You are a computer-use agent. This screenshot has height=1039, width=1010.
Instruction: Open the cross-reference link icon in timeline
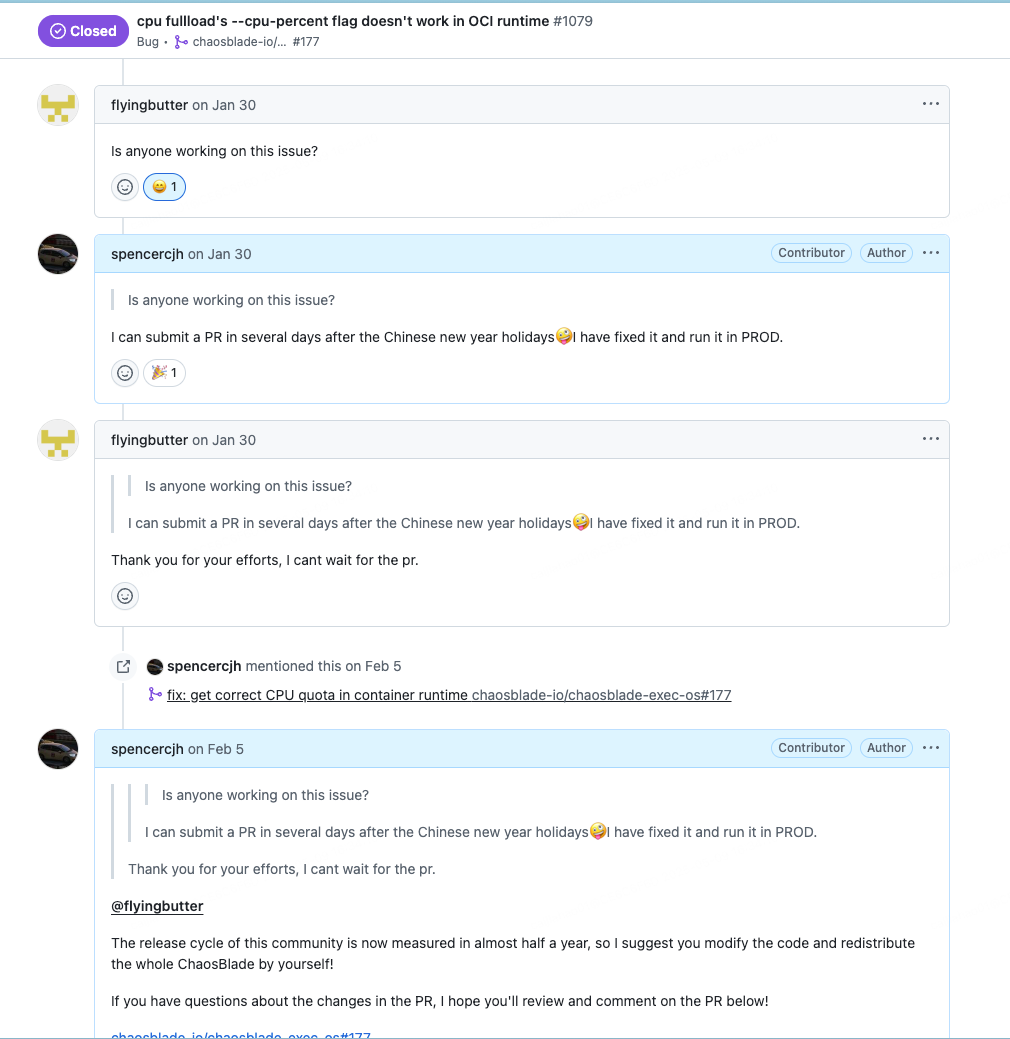123,666
